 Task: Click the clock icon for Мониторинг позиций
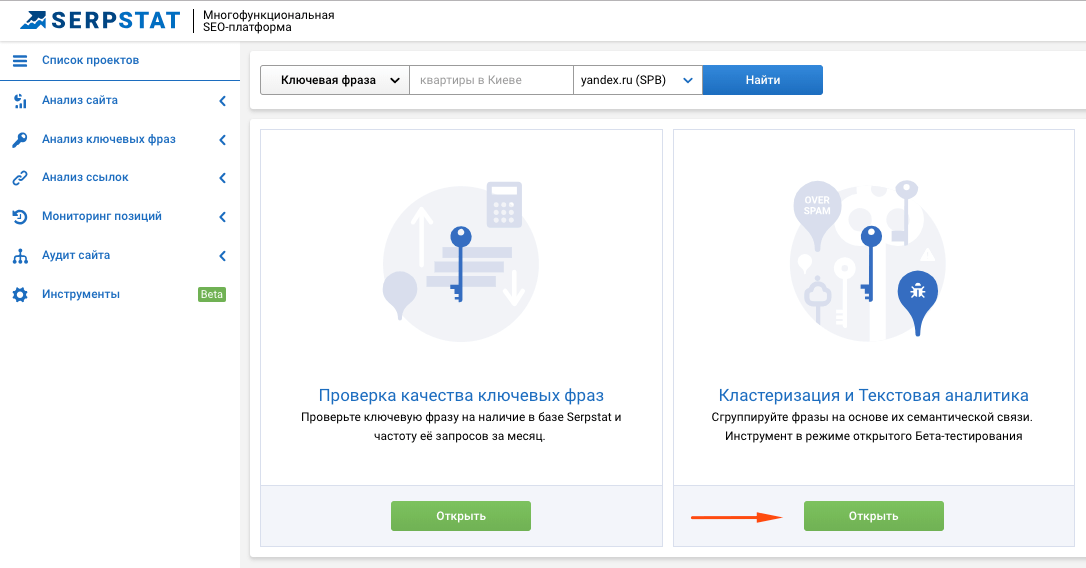(x=20, y=217)
